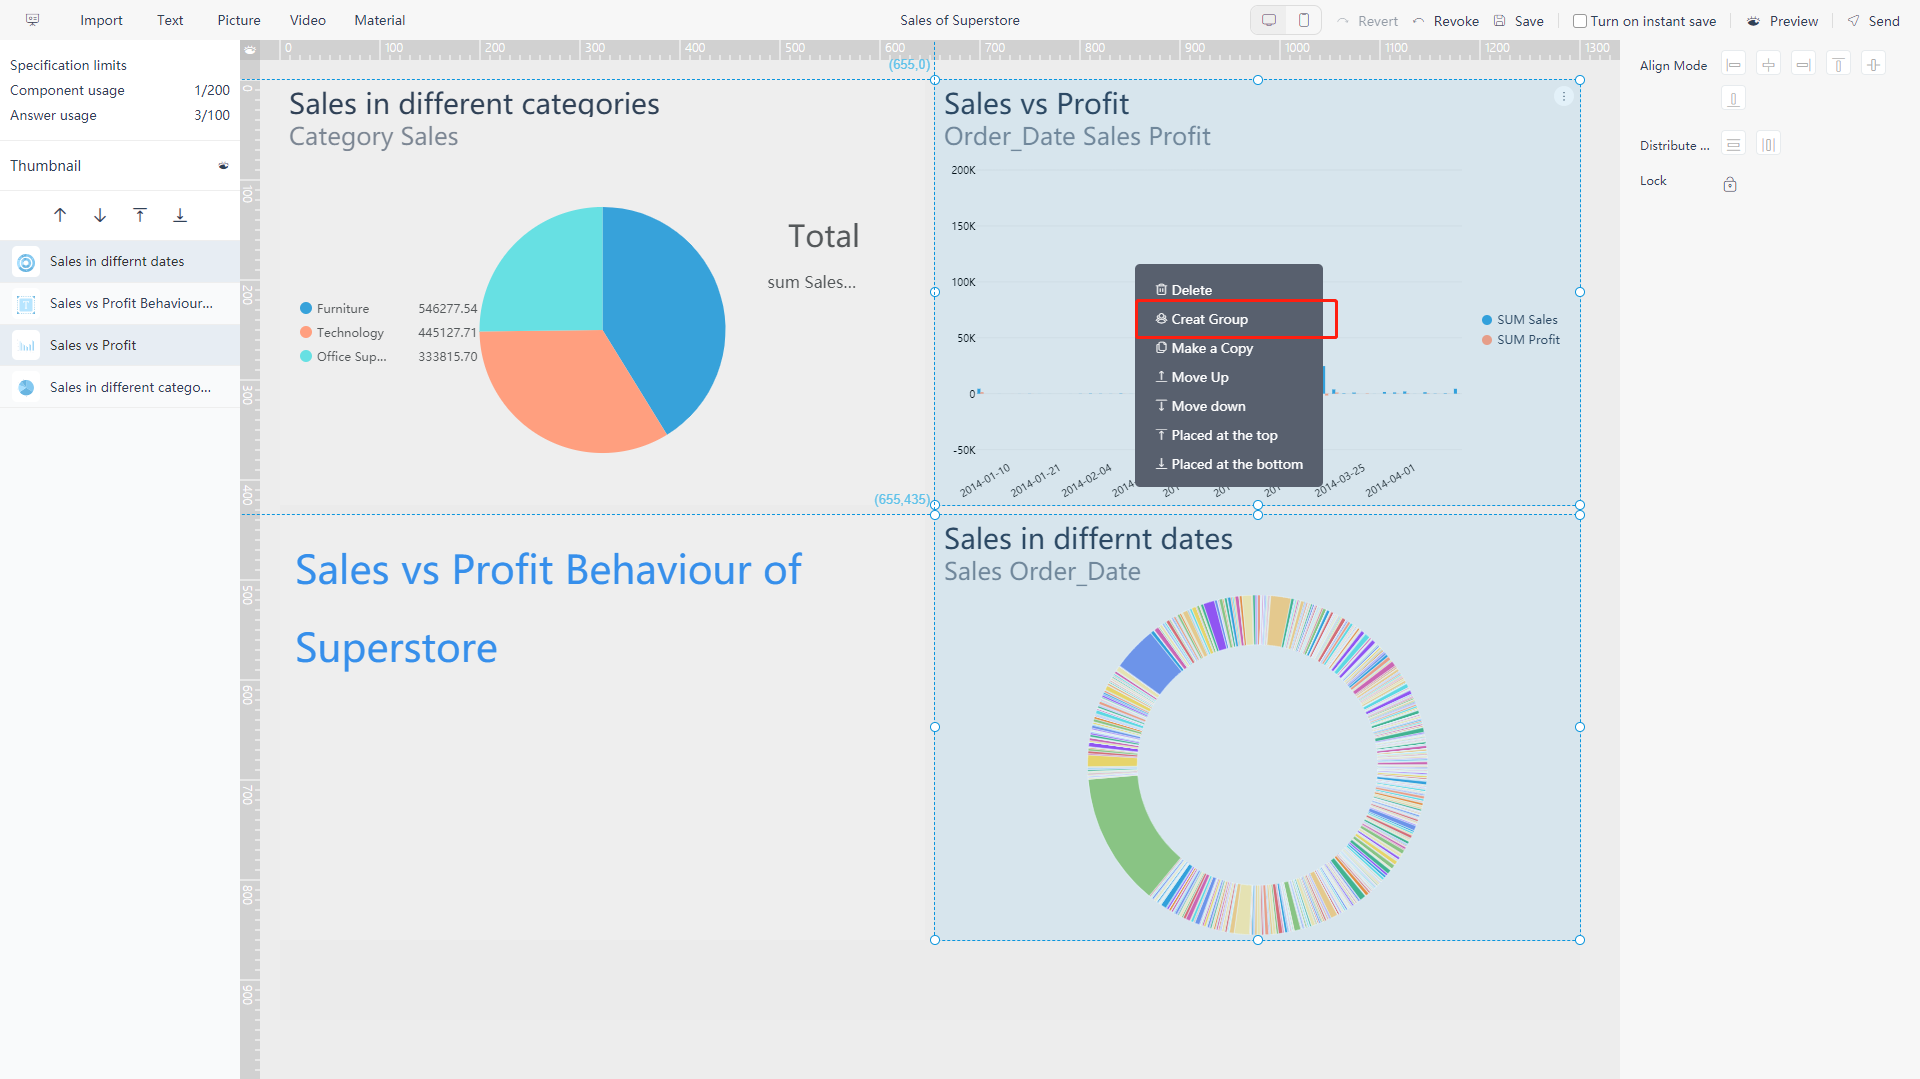Preview the Sales of Superstore dashboard
The image size is (1920, 1079).
point(1783,21)
